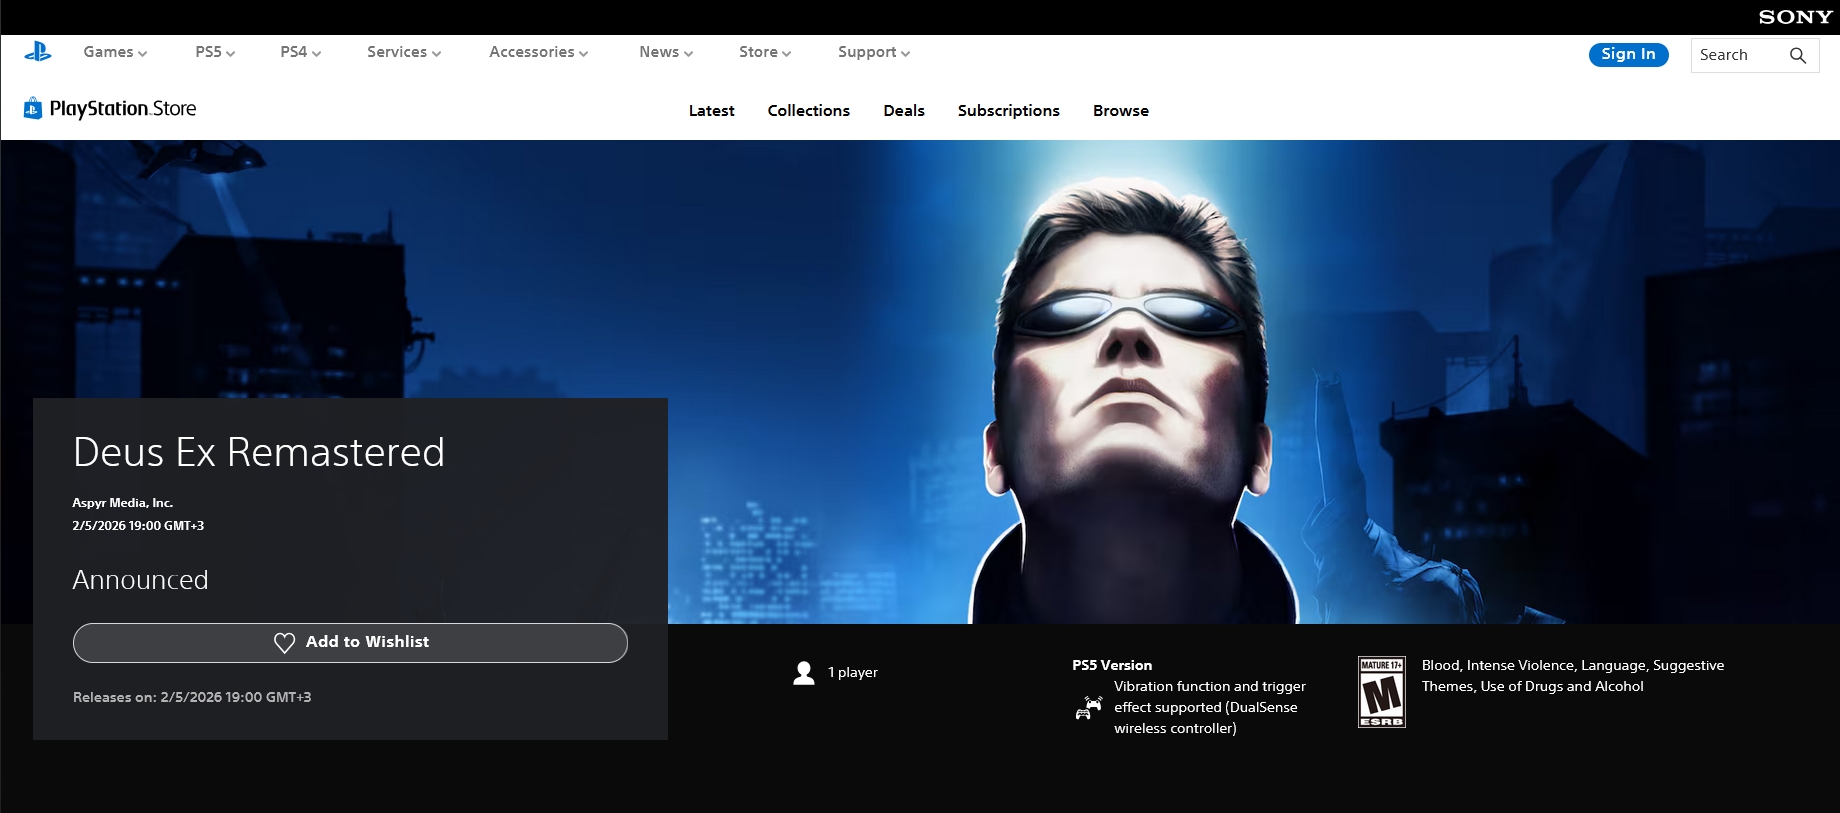
Task: Open the News dropdown menu
Action: (x=666, y=52)
